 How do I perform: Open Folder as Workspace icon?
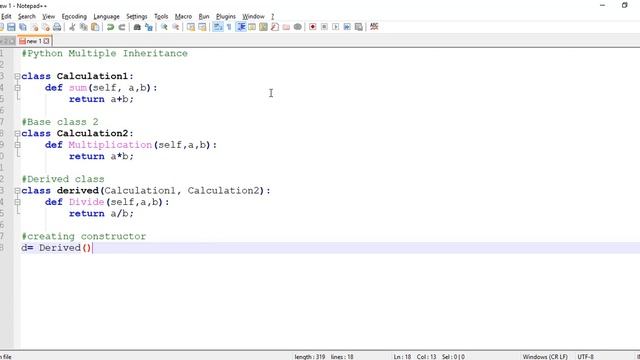(286, 27)
